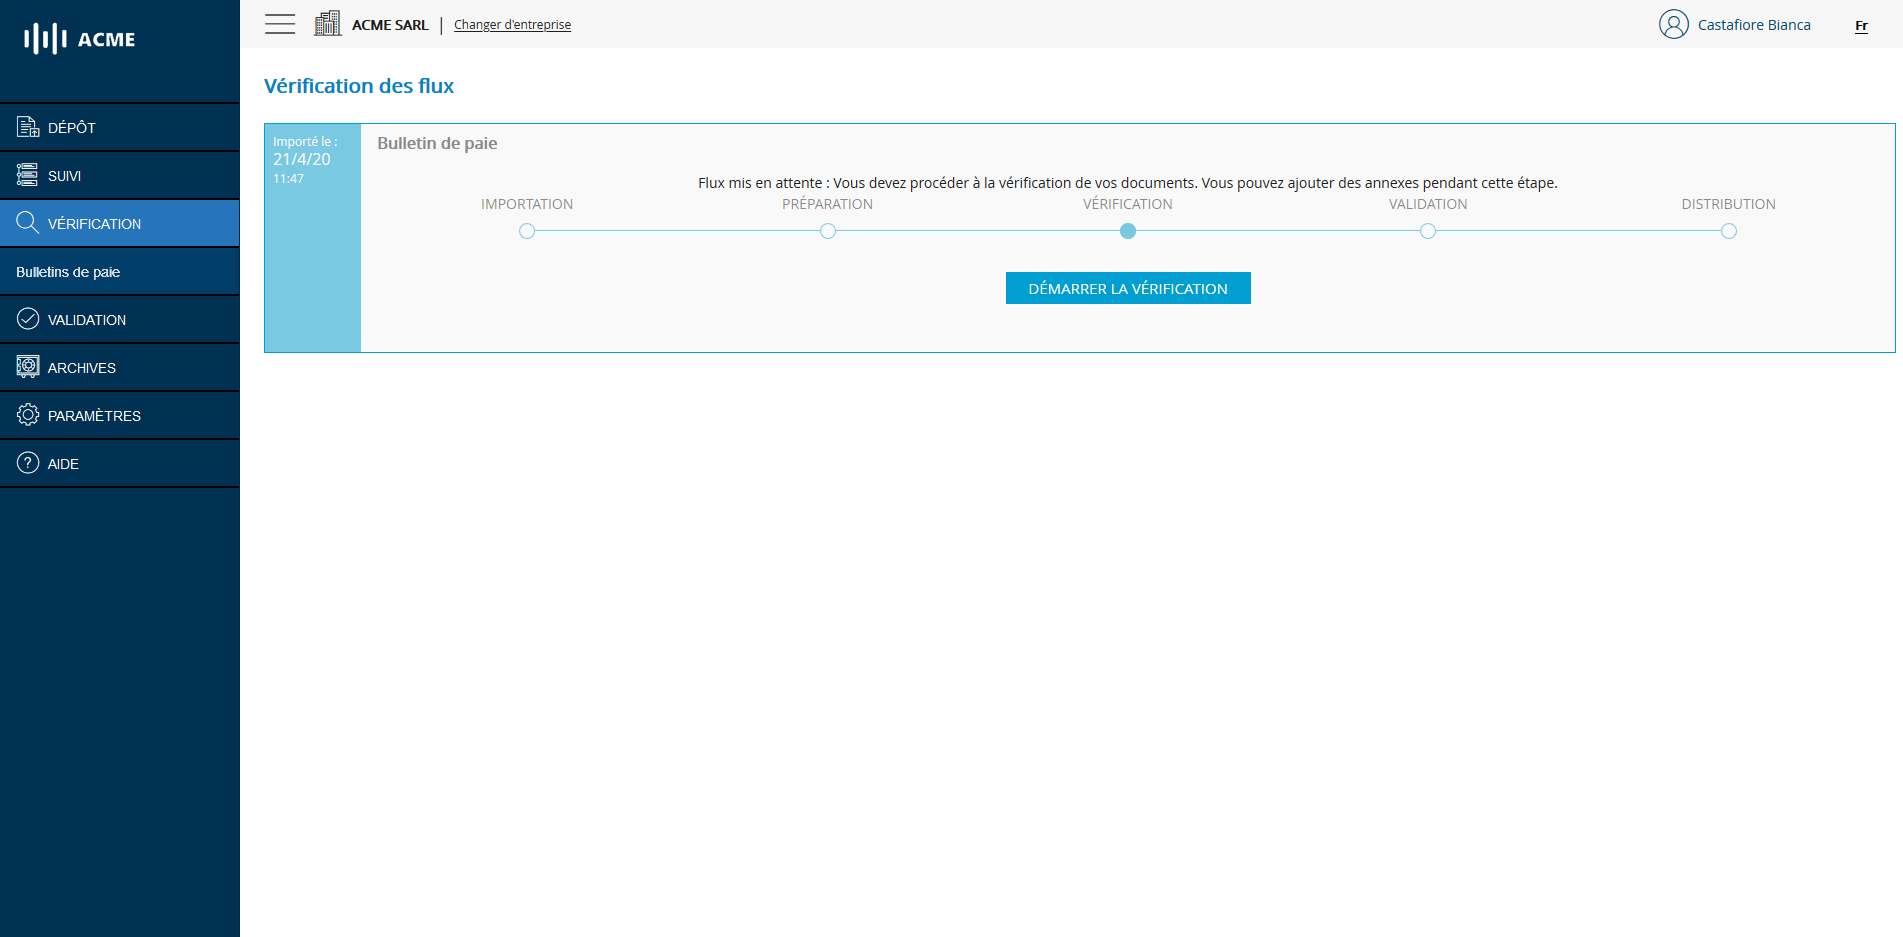The width and height of the screenshot is (1903, 937).
Task: Click the ACME SARL building icon
Action: (327, 24)
